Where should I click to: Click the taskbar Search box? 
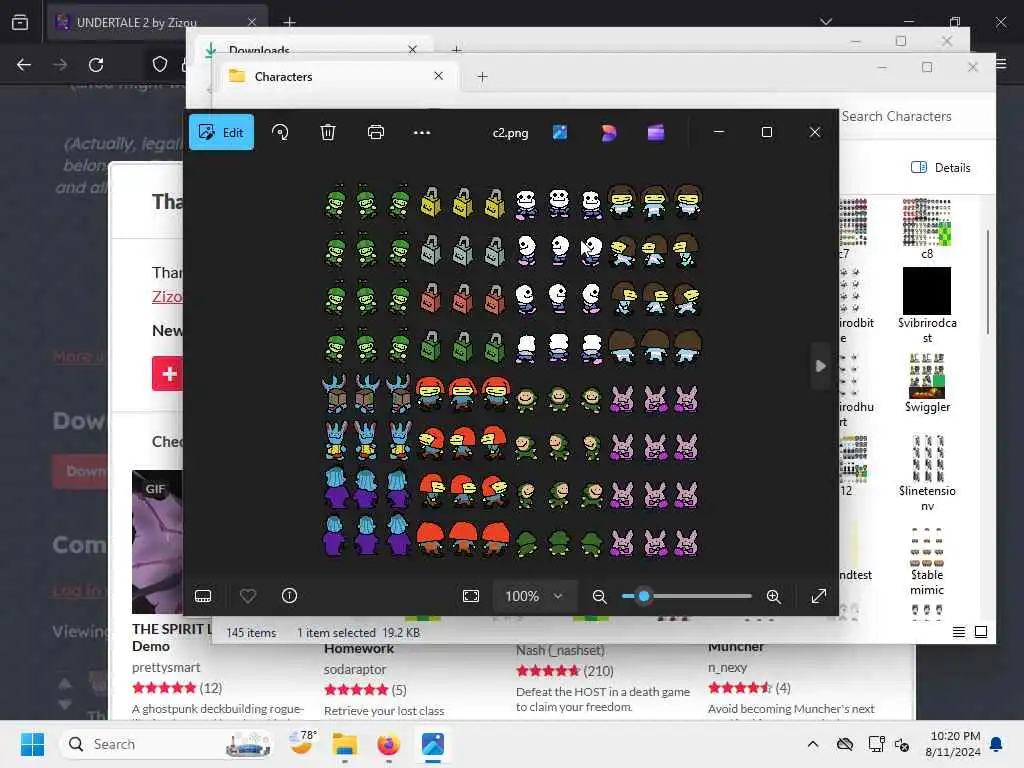pos(167,744)
